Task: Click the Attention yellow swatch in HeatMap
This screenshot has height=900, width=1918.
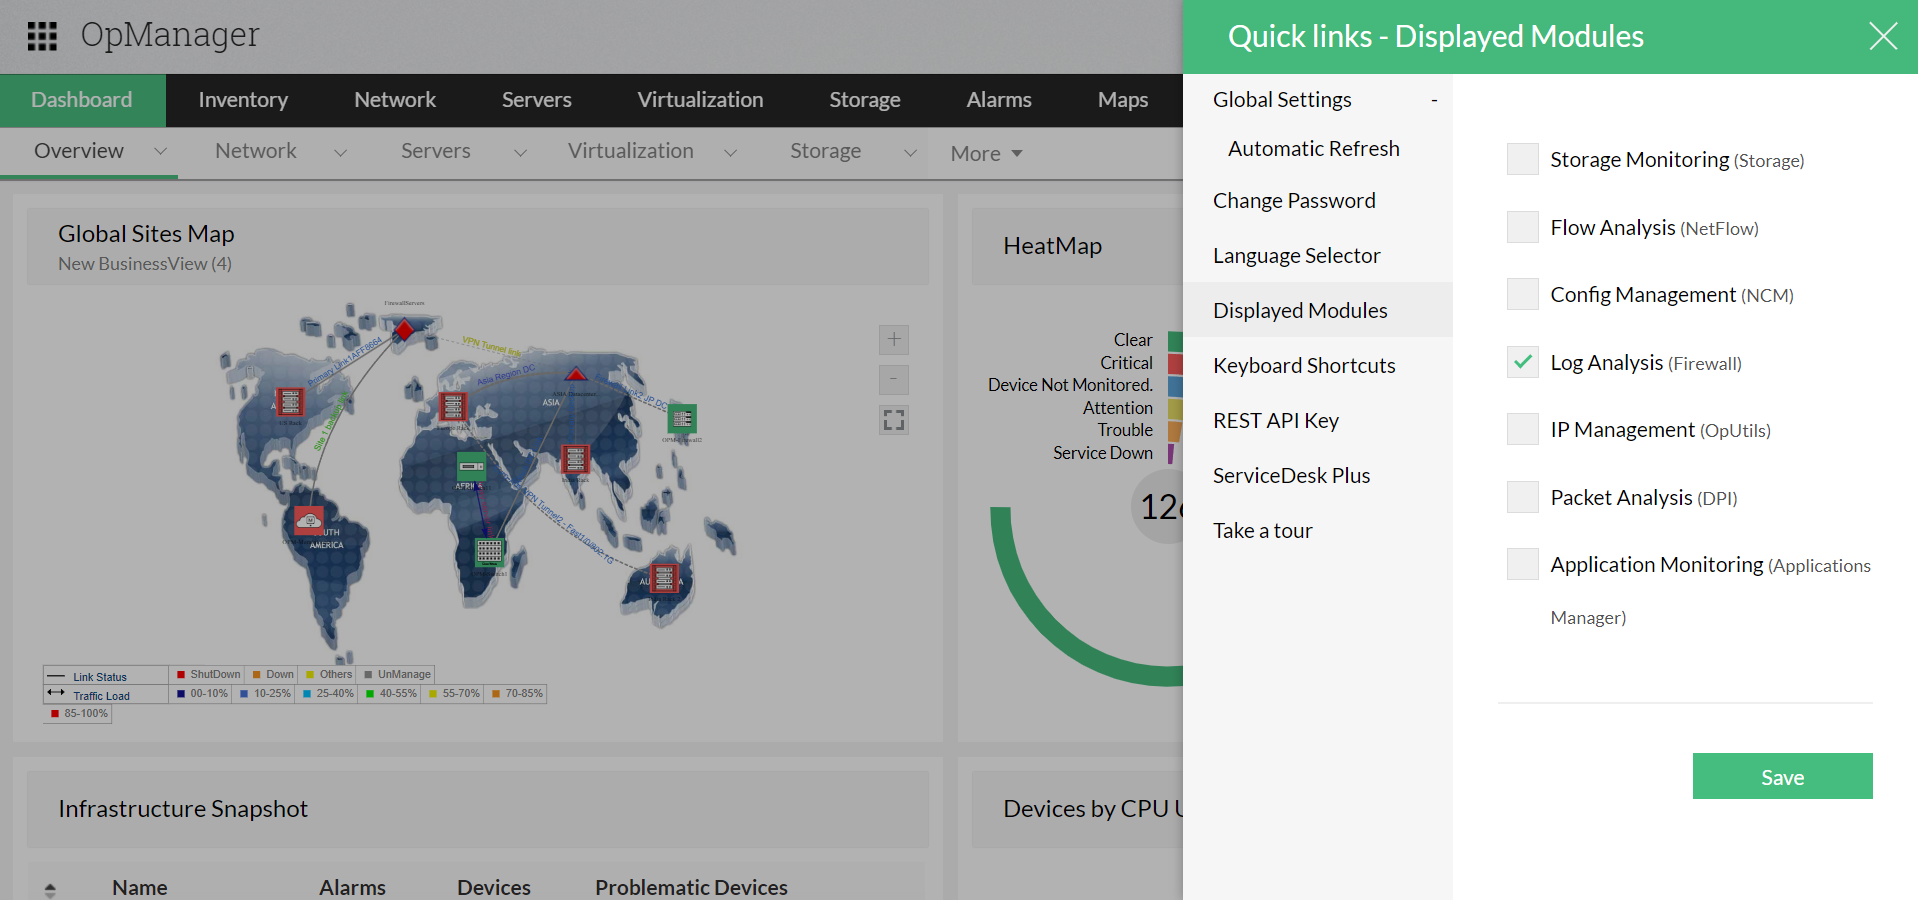Action: click(x=1175, y=408)
